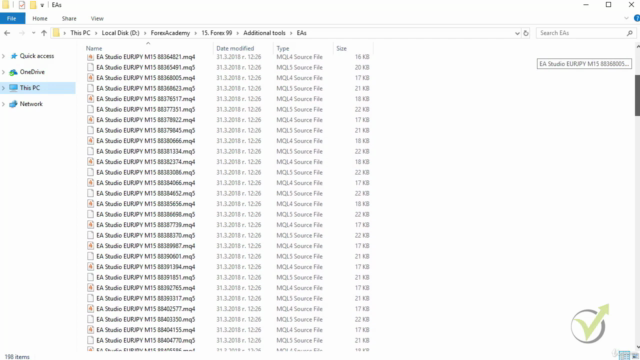The image size is (640, 360).
Task: Click the Forward navigation arrow
Action: tap(22, 33)
